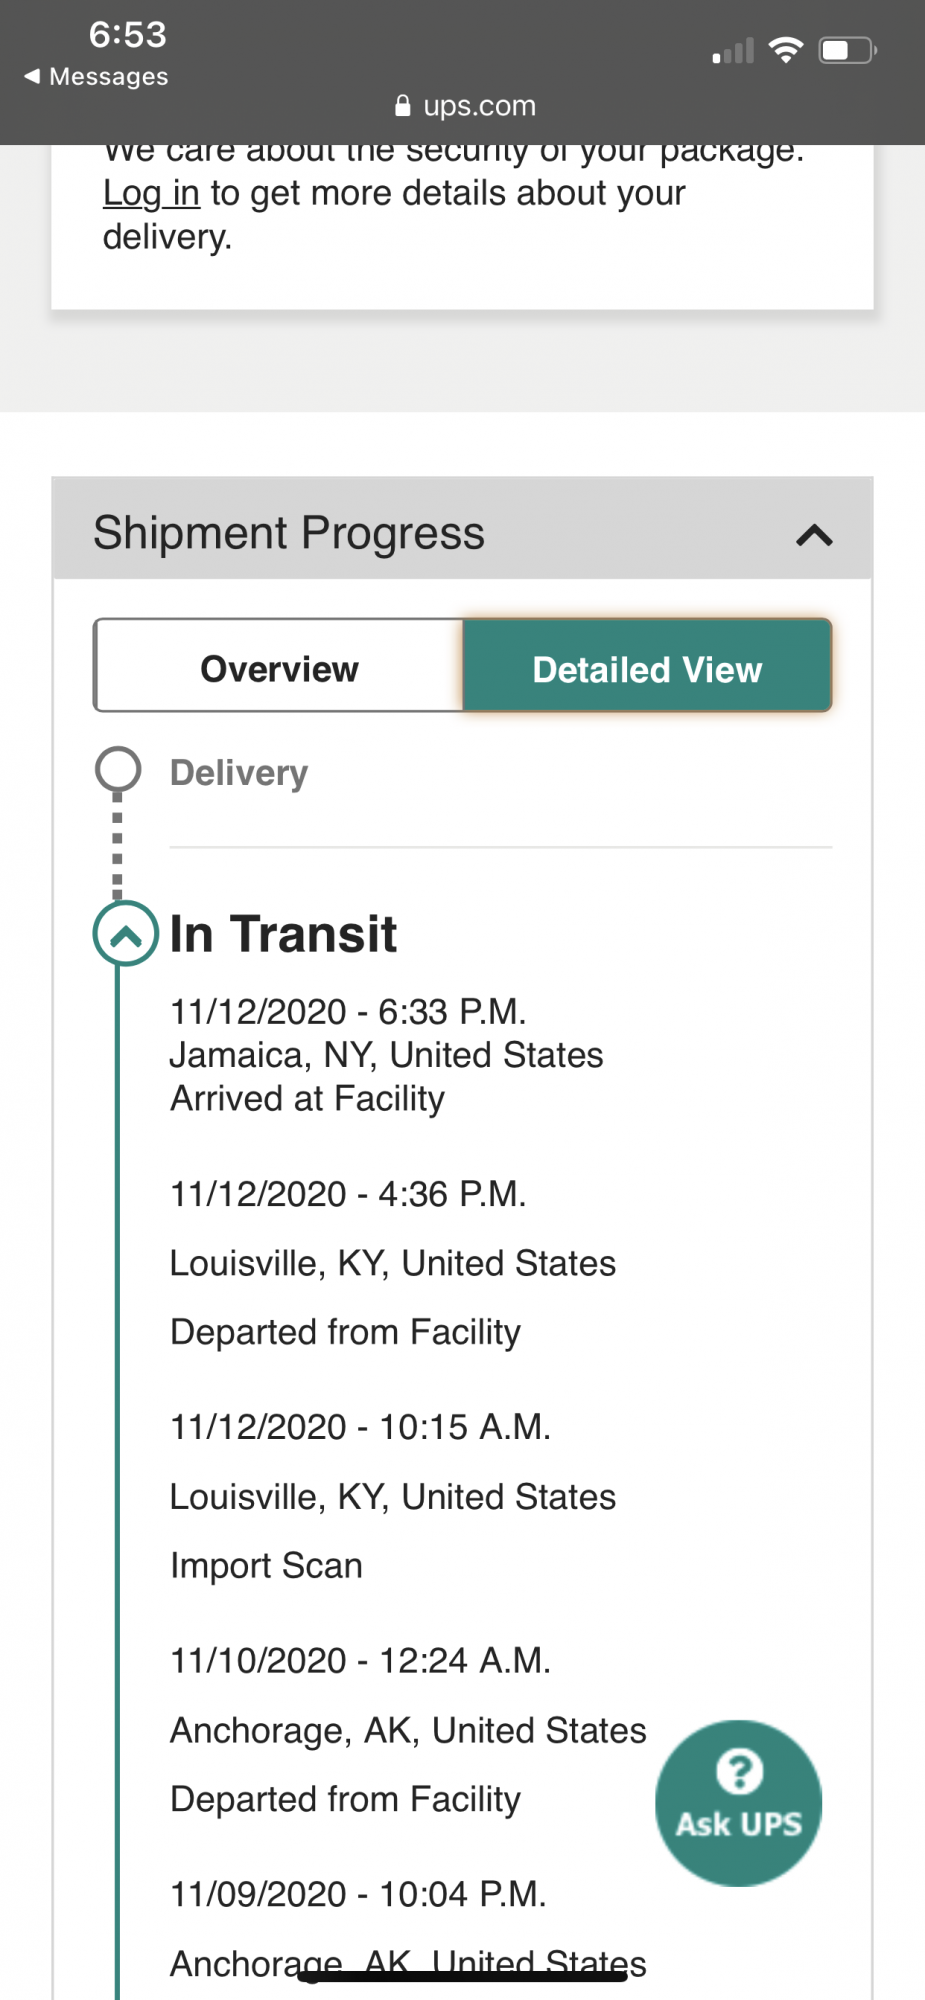
Task: Tap the In Transit heading
Action: (283, 934)
